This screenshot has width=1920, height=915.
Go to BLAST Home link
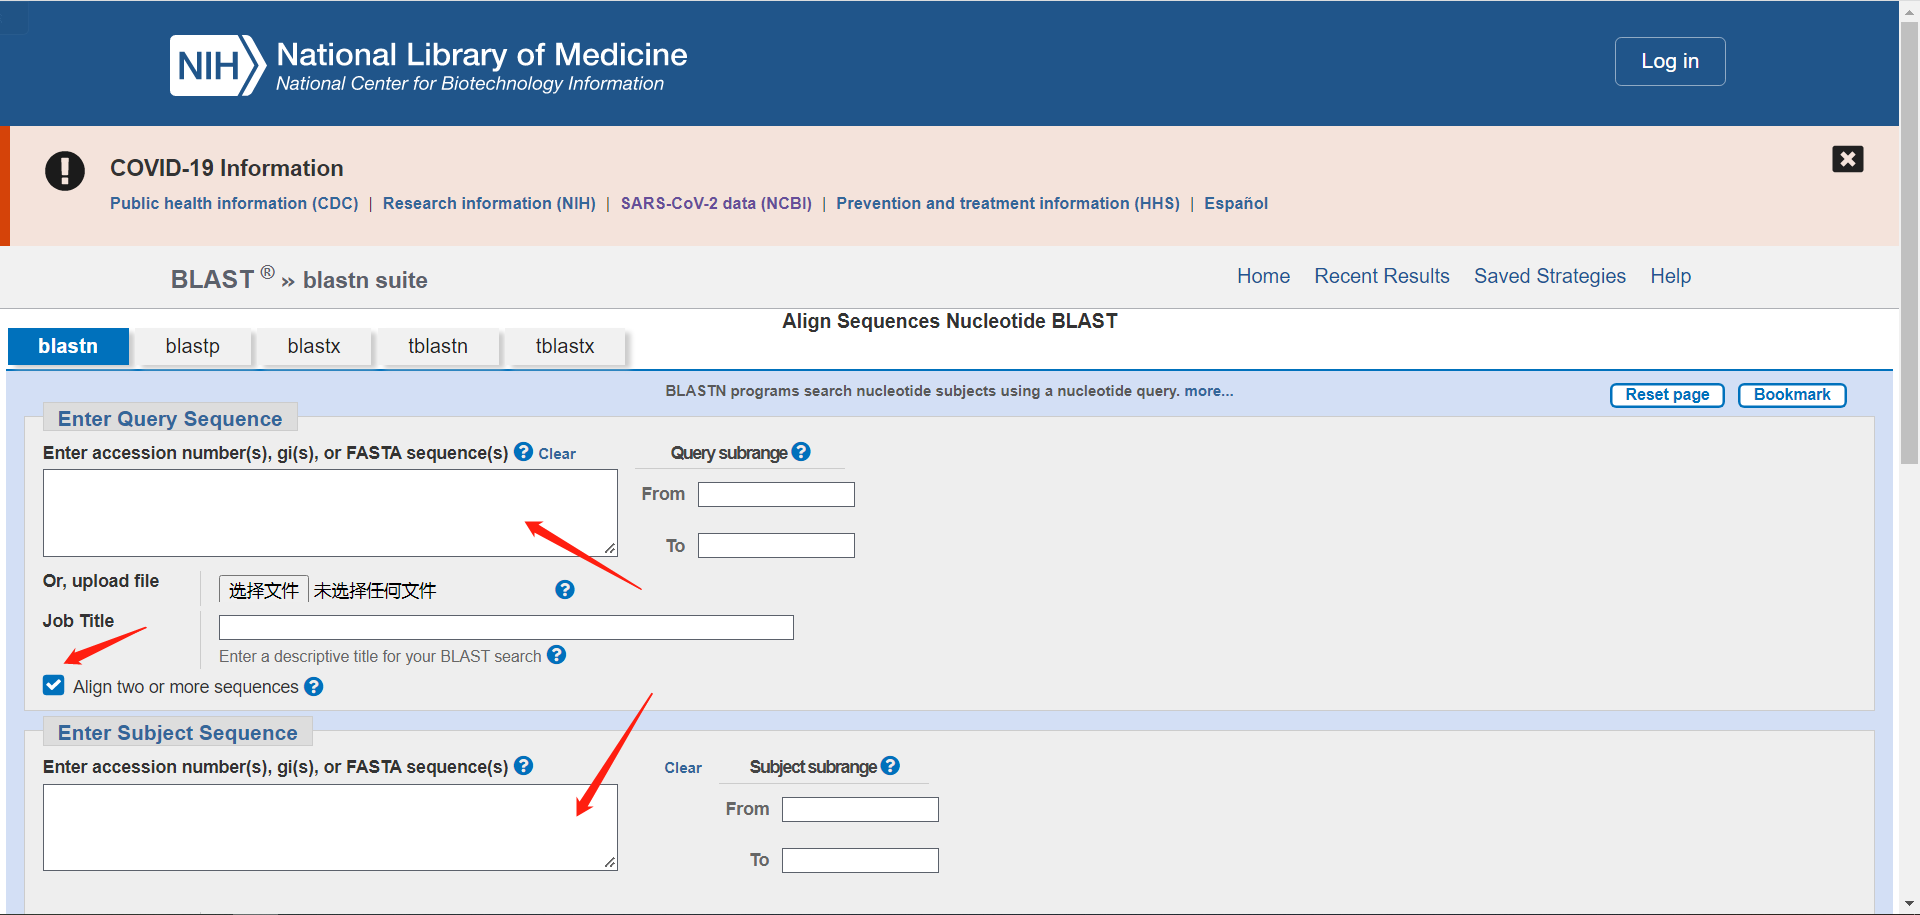[1263, 276]
